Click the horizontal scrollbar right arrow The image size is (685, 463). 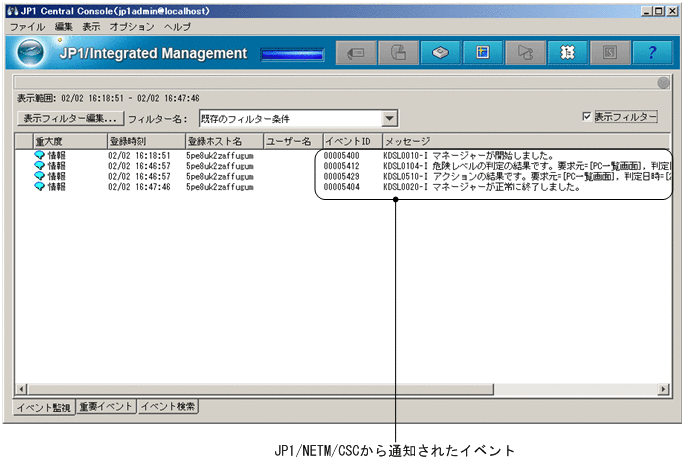[663, 388]
